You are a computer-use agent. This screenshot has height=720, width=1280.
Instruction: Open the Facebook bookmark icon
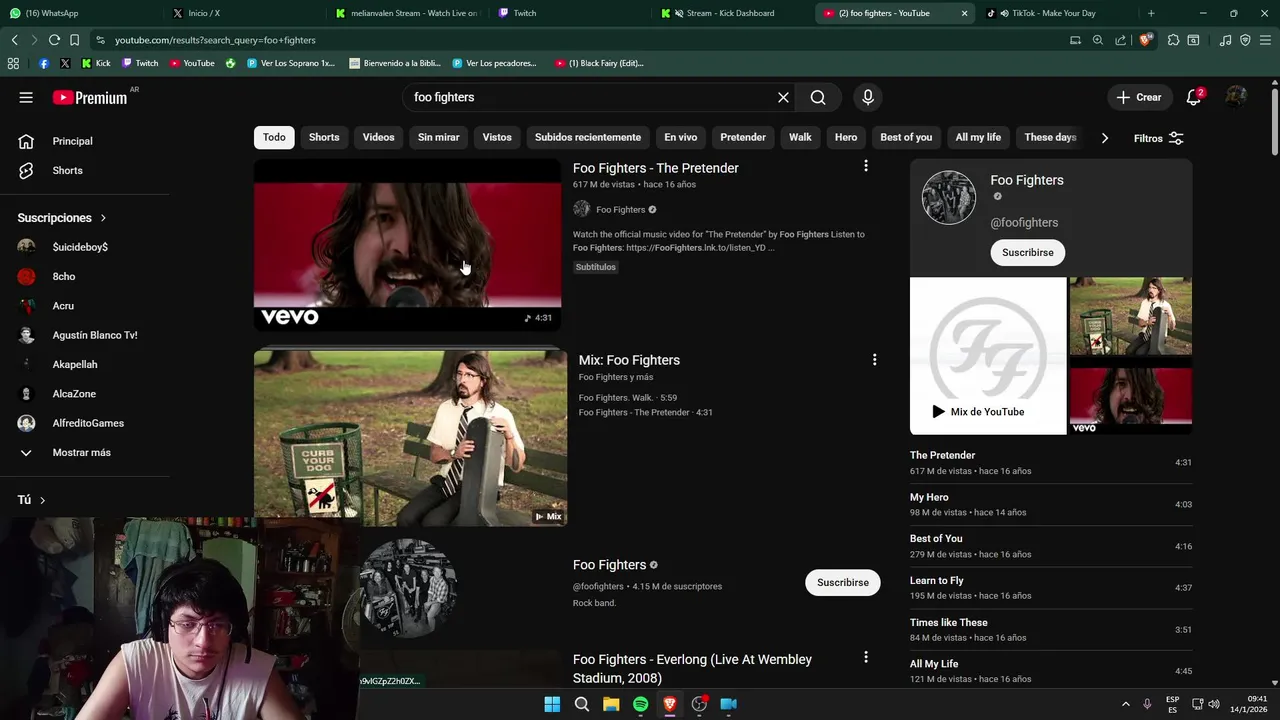[43, 63]
